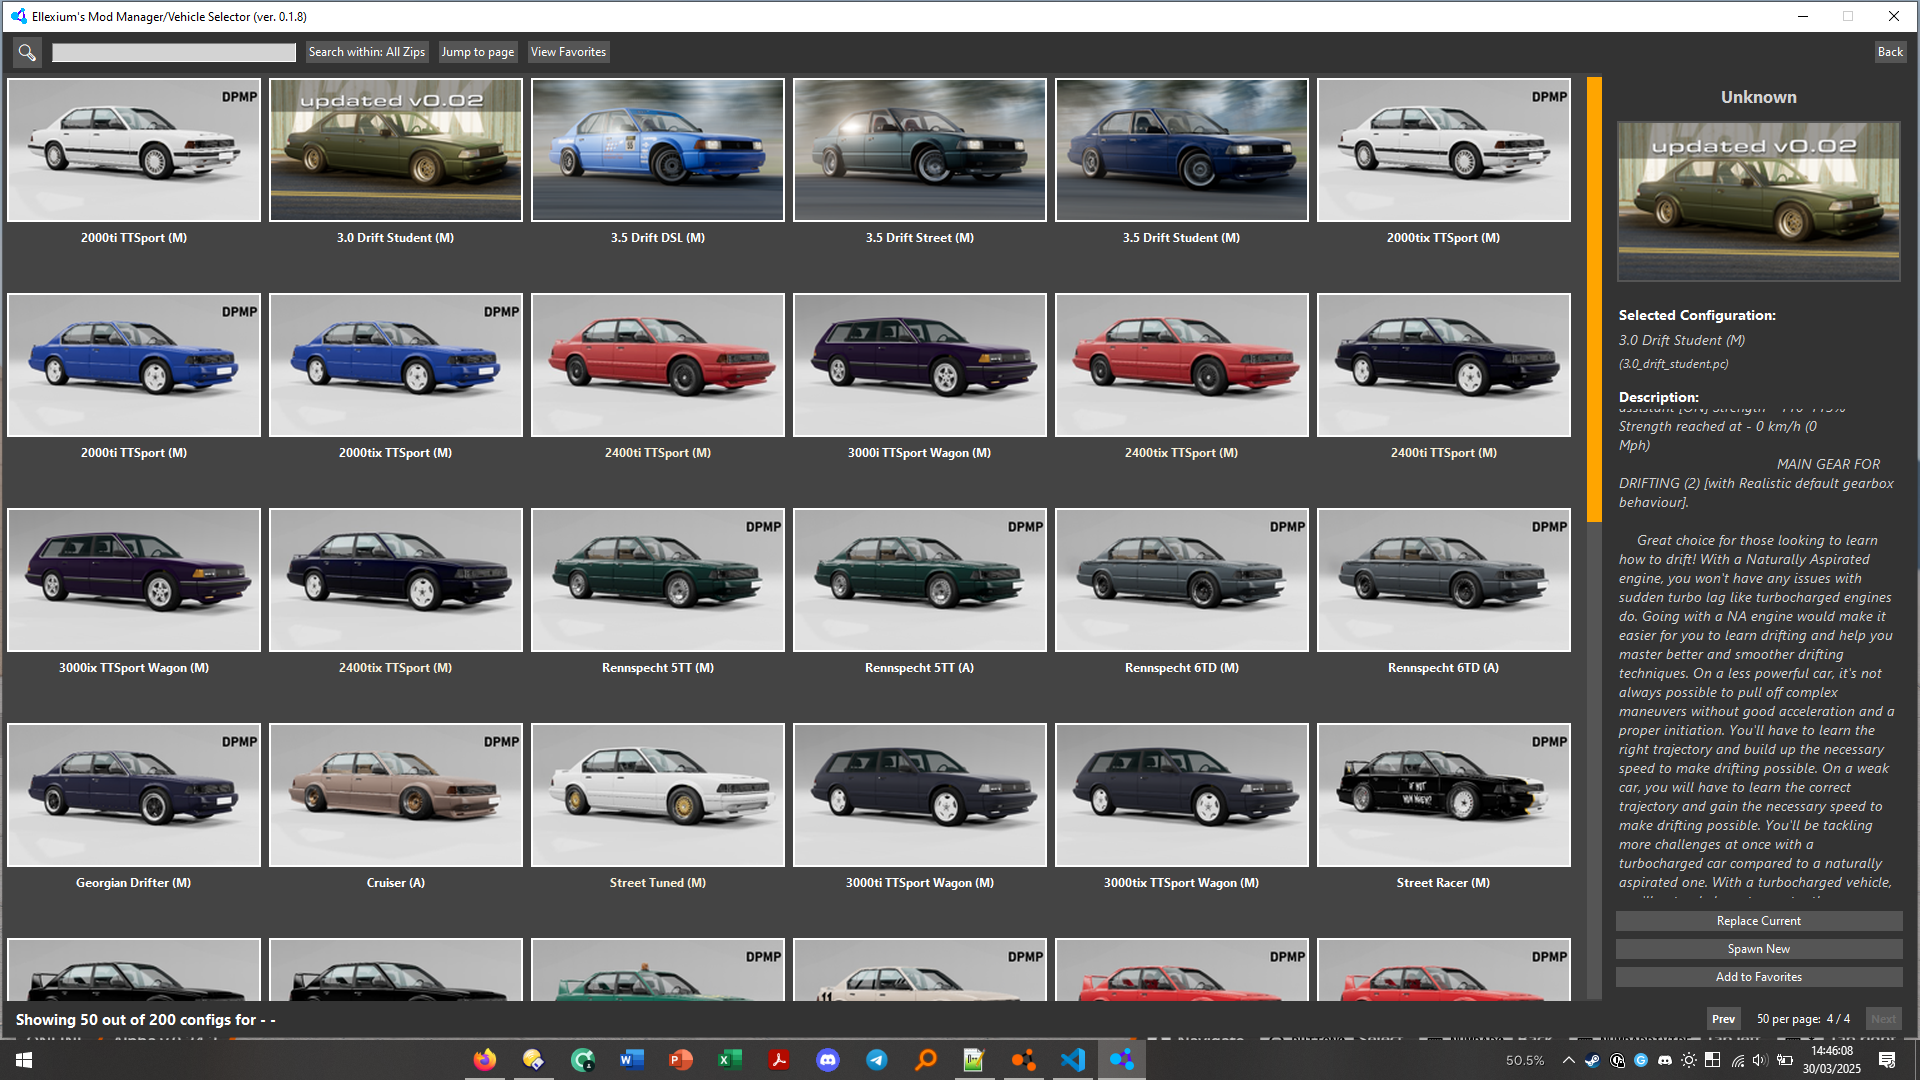Open Visual Studio Code from taskbar
Viewport: 1920px width, 1080px height.
tap(1073, 1060)
